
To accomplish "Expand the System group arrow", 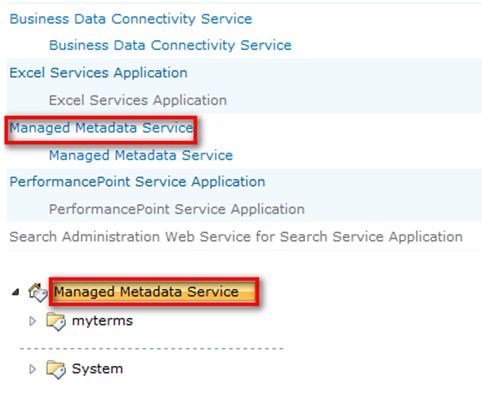I will [x=32, y=369].
